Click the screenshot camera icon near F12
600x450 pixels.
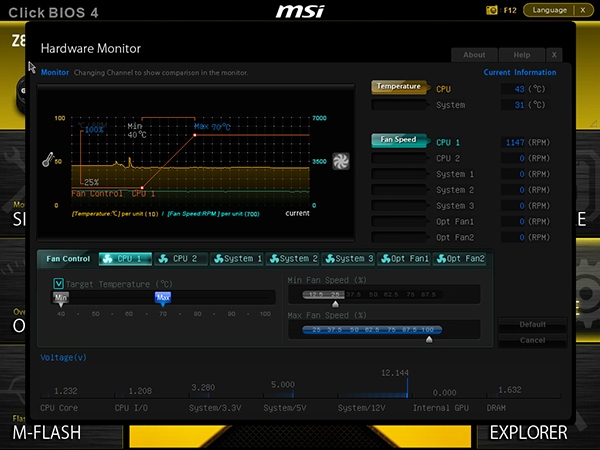tap(491, 10)
